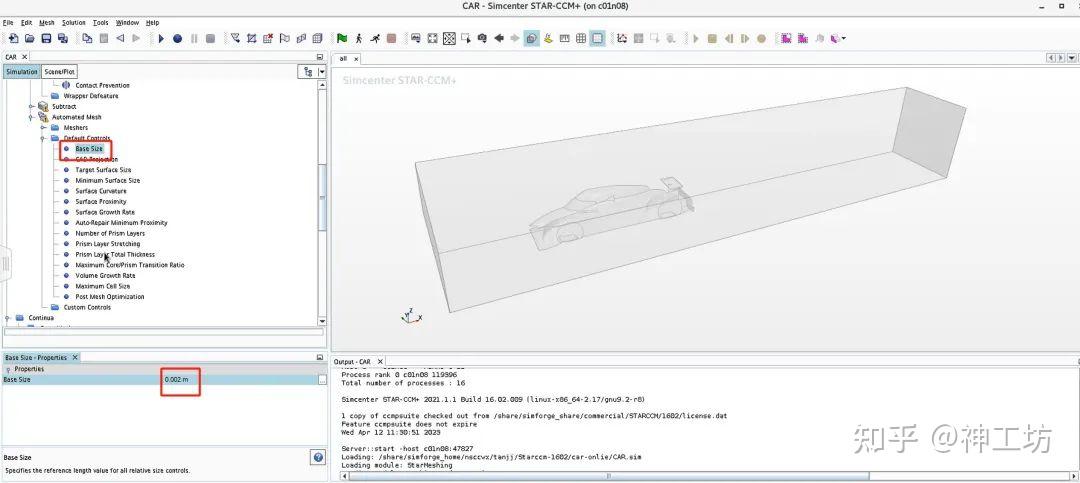The image size is (1080, 483).
Task: Click the Reset View crossed-box icon
Action: pos(449,39)
